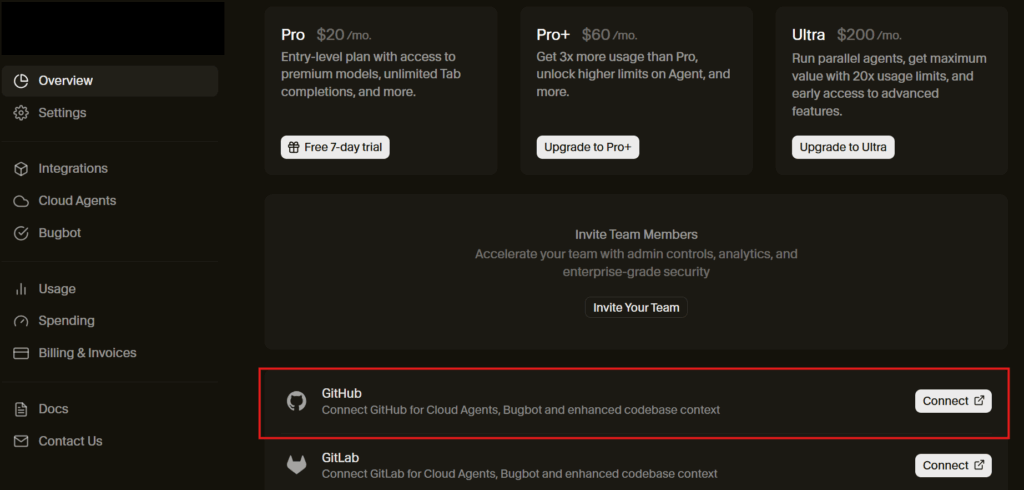Click the Usage bar chart icon
Image resolution: width=1024 pixels, height=490 pixels.
21,289
